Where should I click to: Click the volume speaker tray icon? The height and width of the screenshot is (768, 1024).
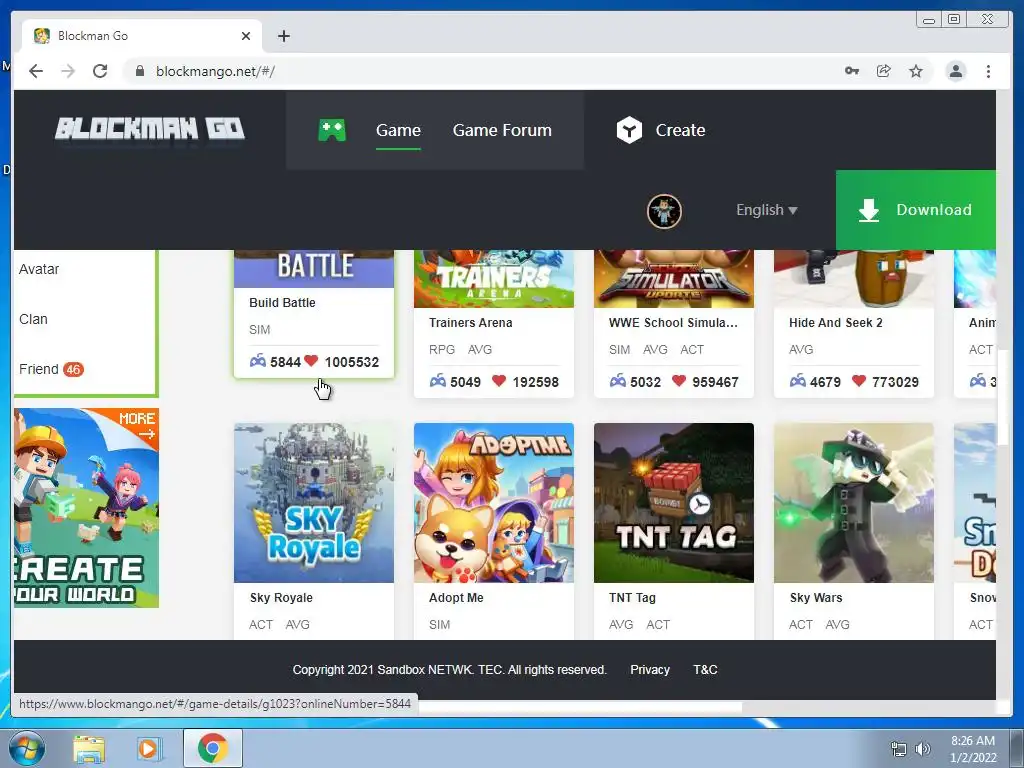922,749
